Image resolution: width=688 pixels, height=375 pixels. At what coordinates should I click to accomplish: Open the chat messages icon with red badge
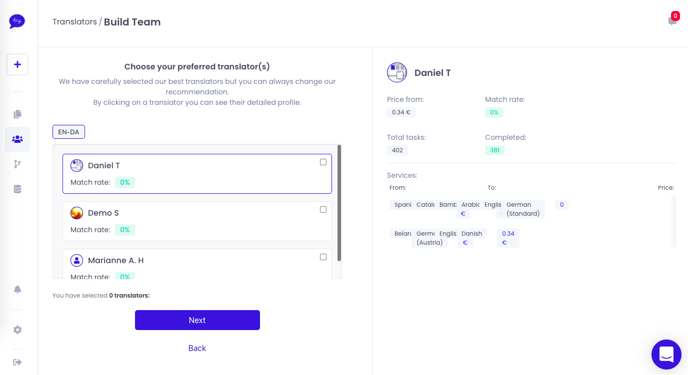click(x=673, y=20)
